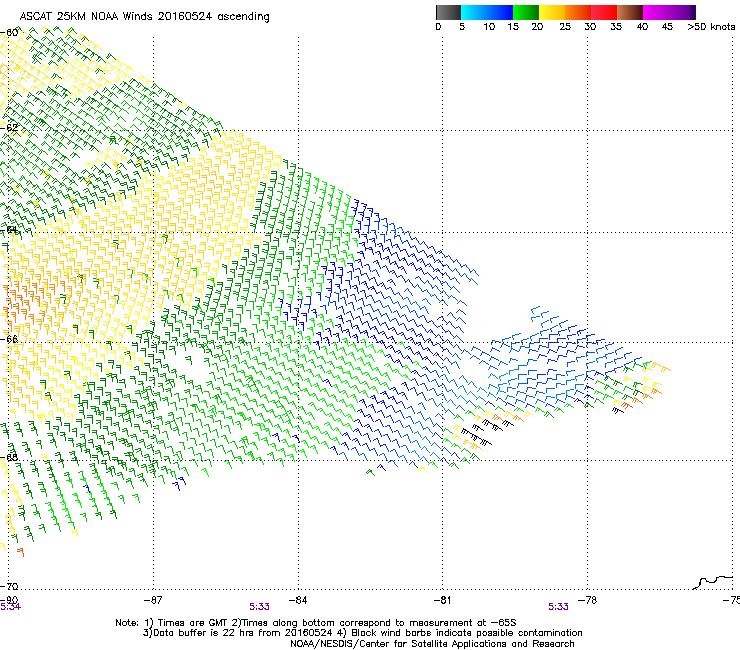This screenshot has height=650, width=740.
Task: Click the latitude label '-68'
Action: (10, 457)
